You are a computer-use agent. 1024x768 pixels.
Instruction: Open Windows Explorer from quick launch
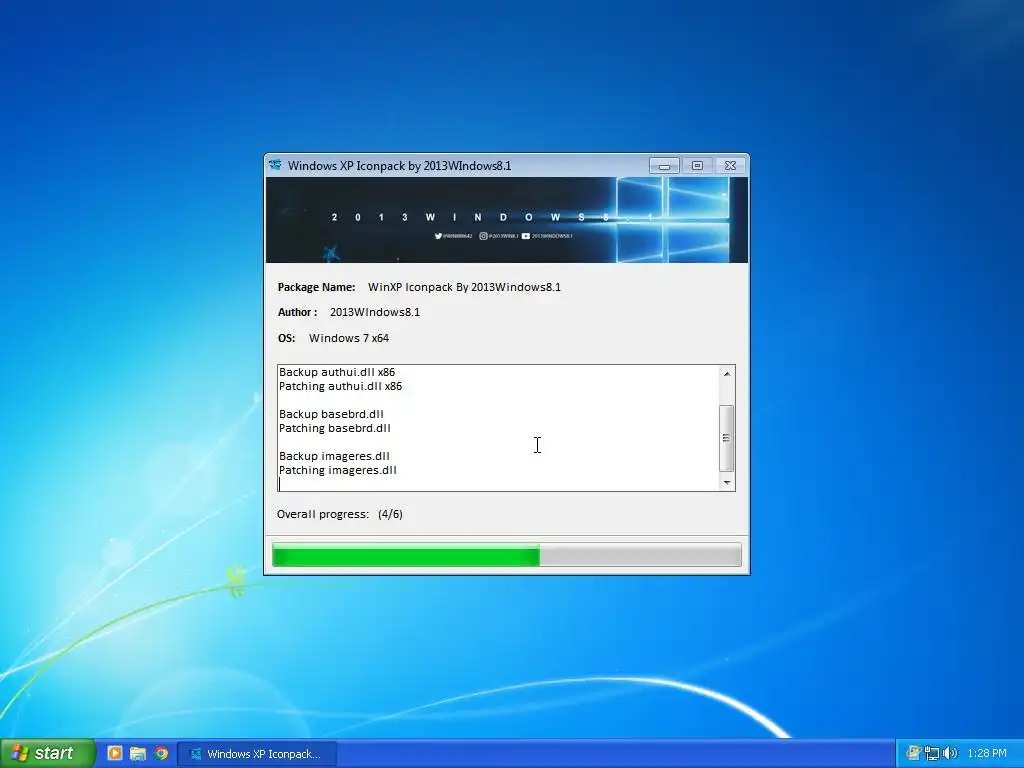(x=138, y=753)
